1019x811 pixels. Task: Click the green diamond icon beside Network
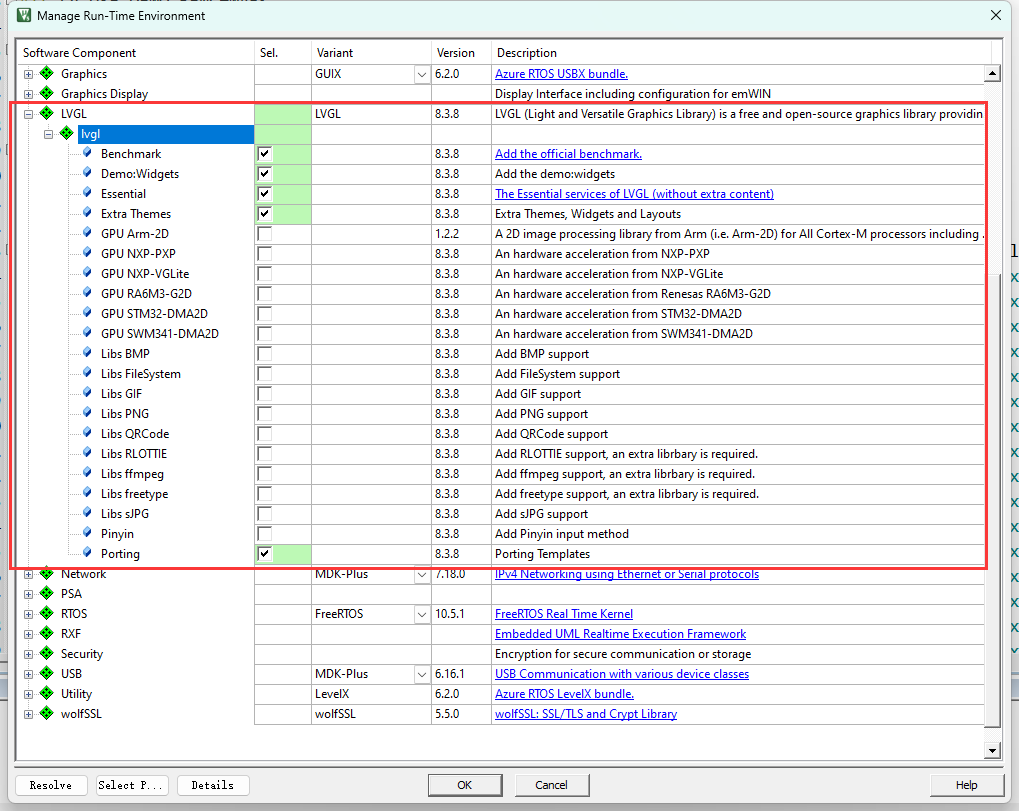[47, 574]
